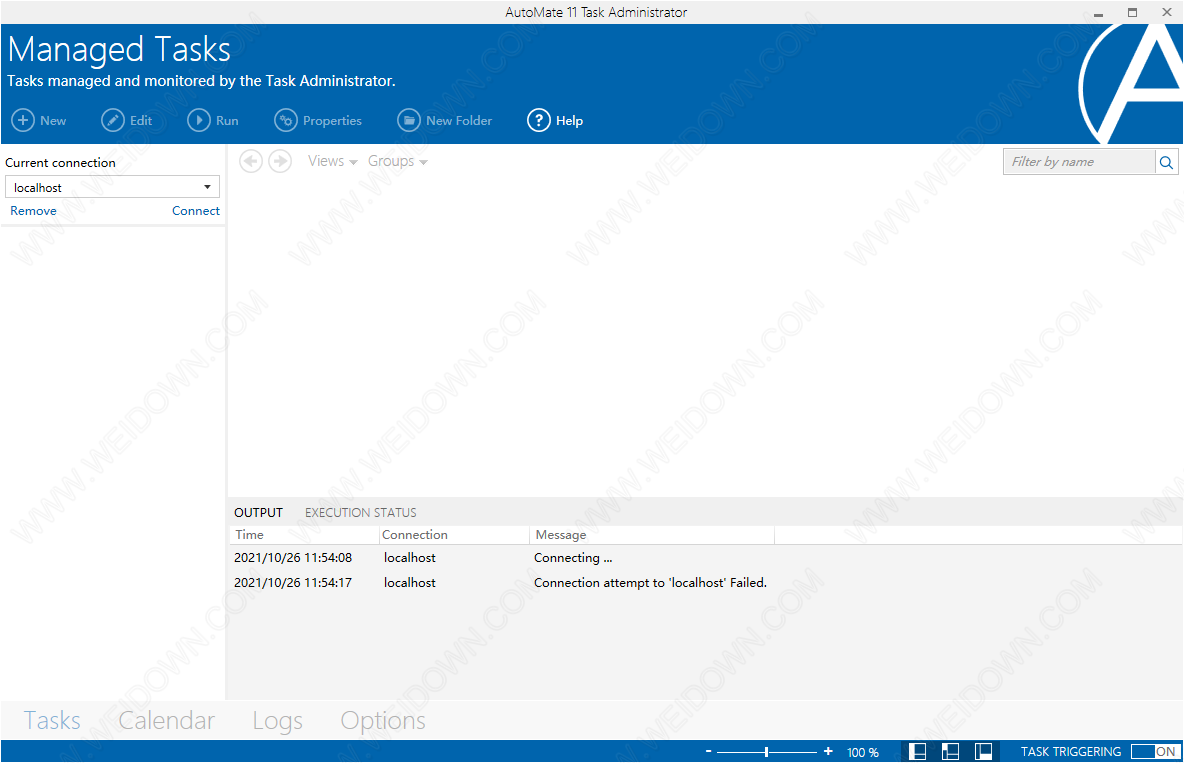Create a New Folder from the toolbar
The height and width of the screenshot is (763, 1184).
[408, 121]
